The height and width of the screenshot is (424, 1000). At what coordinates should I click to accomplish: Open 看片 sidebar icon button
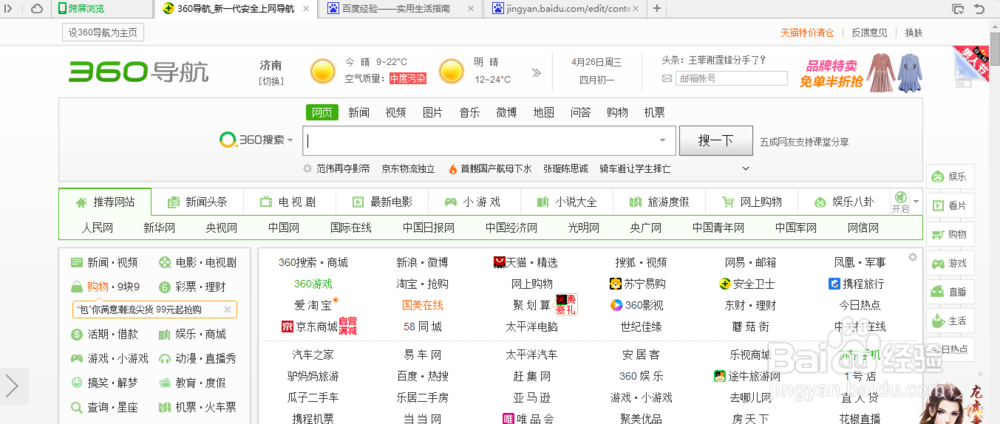950,205
